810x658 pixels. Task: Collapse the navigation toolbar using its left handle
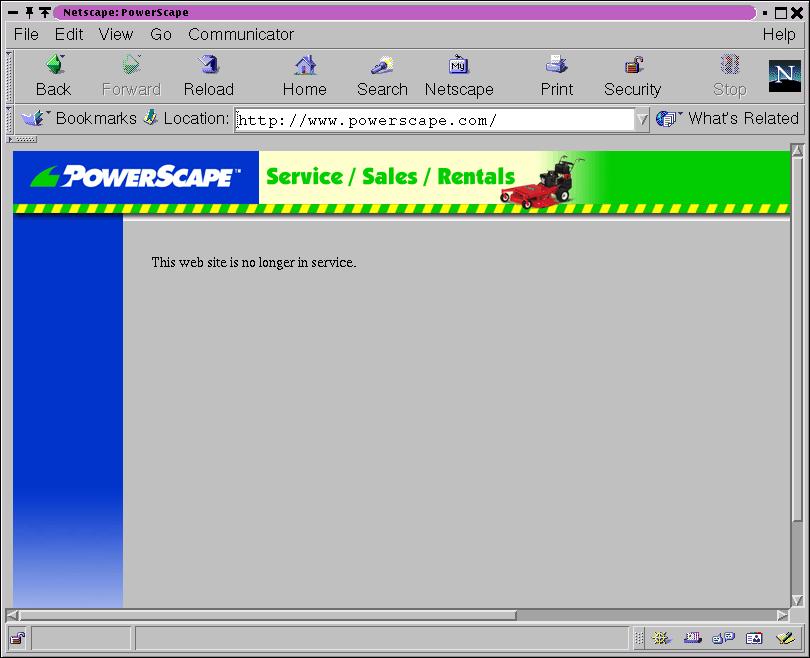(x=10, y=76)
